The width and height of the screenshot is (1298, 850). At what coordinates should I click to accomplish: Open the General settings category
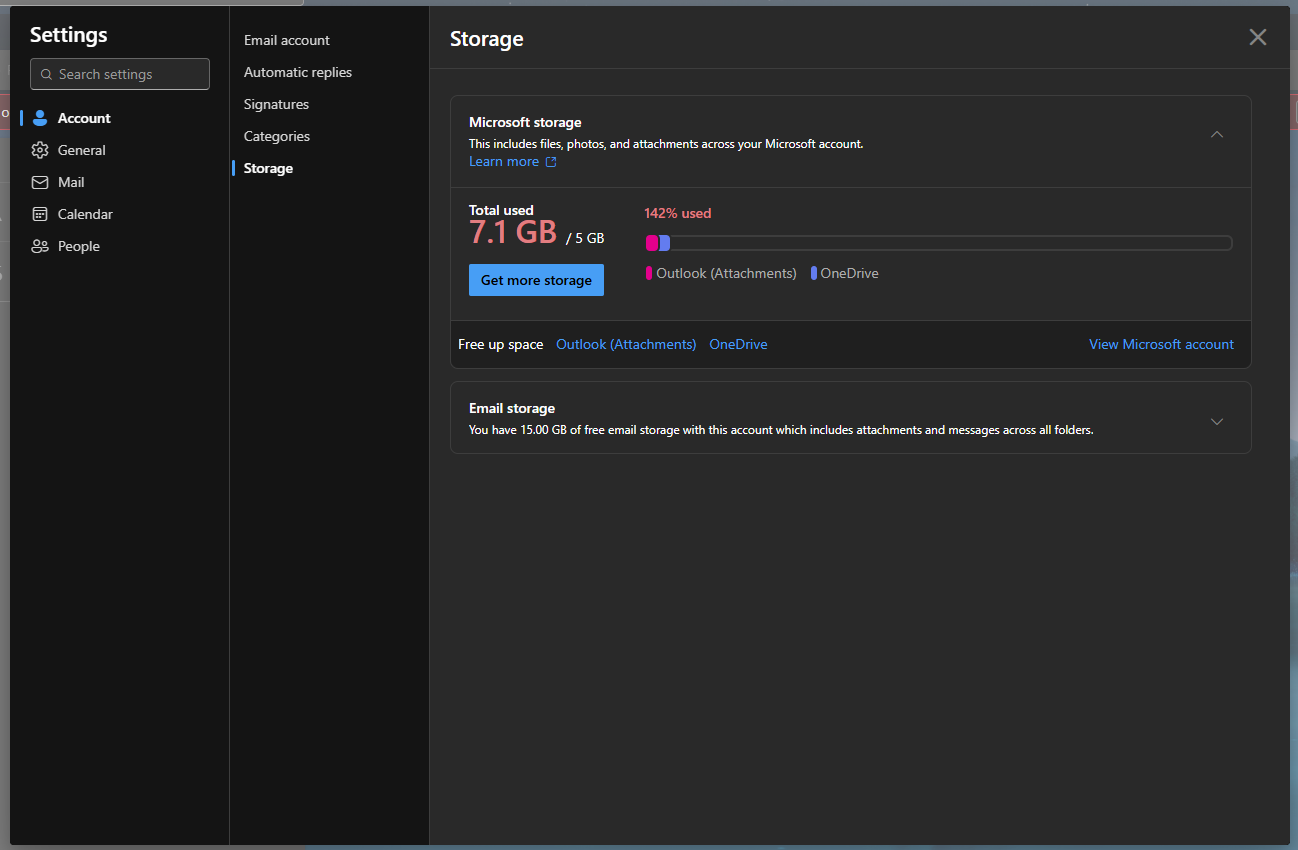click(120, 150)
